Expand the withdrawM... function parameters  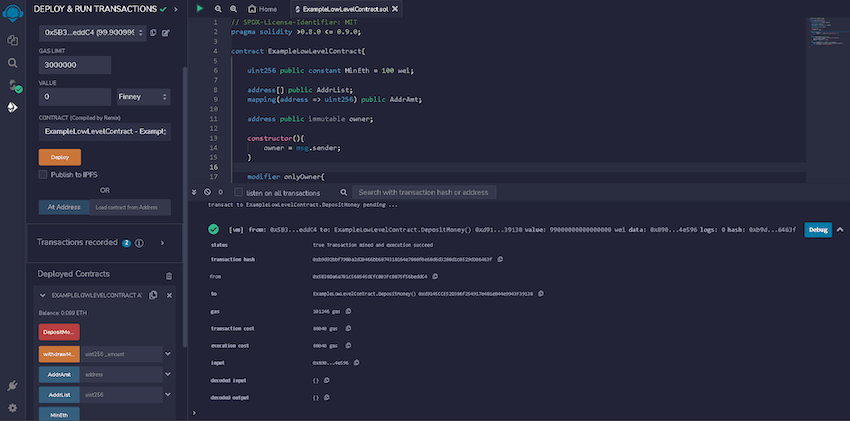pyautogui.click(x=168, y=354)
